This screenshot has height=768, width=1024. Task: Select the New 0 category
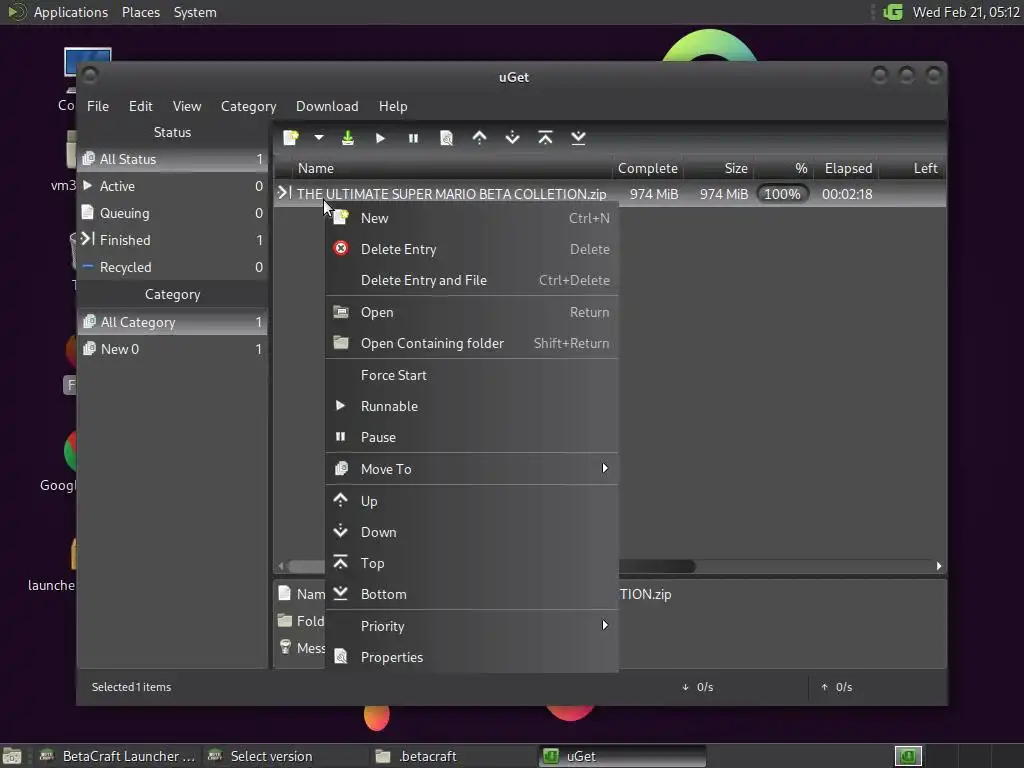172,349
